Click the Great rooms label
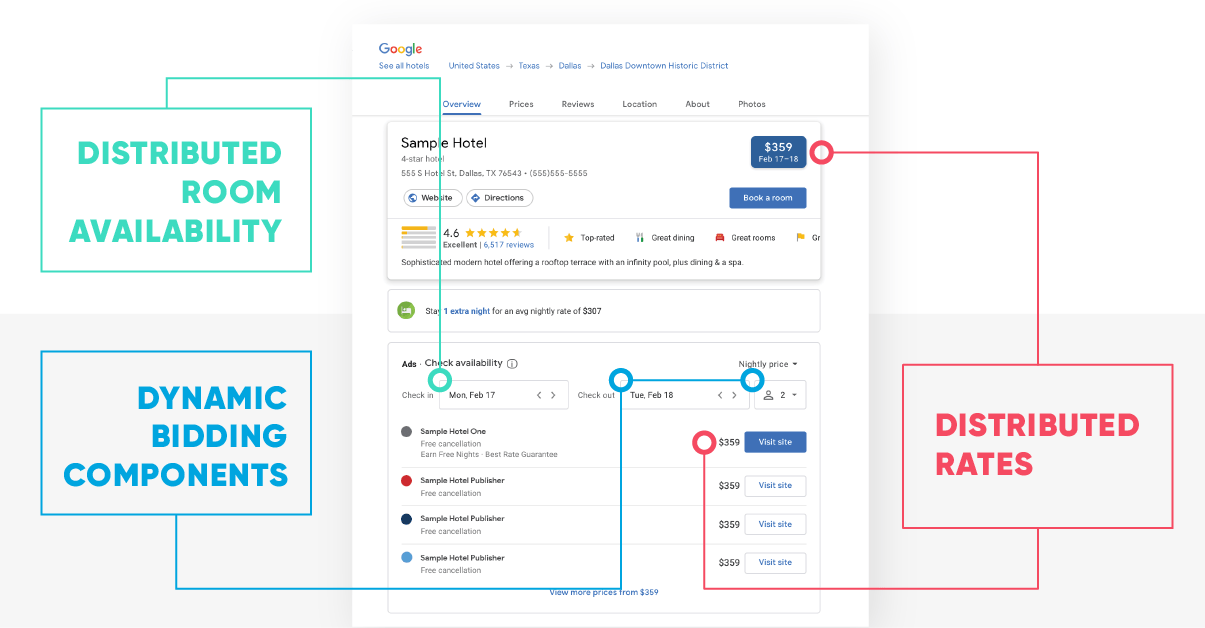This screenshot has width=1205, height=628. 753,238
